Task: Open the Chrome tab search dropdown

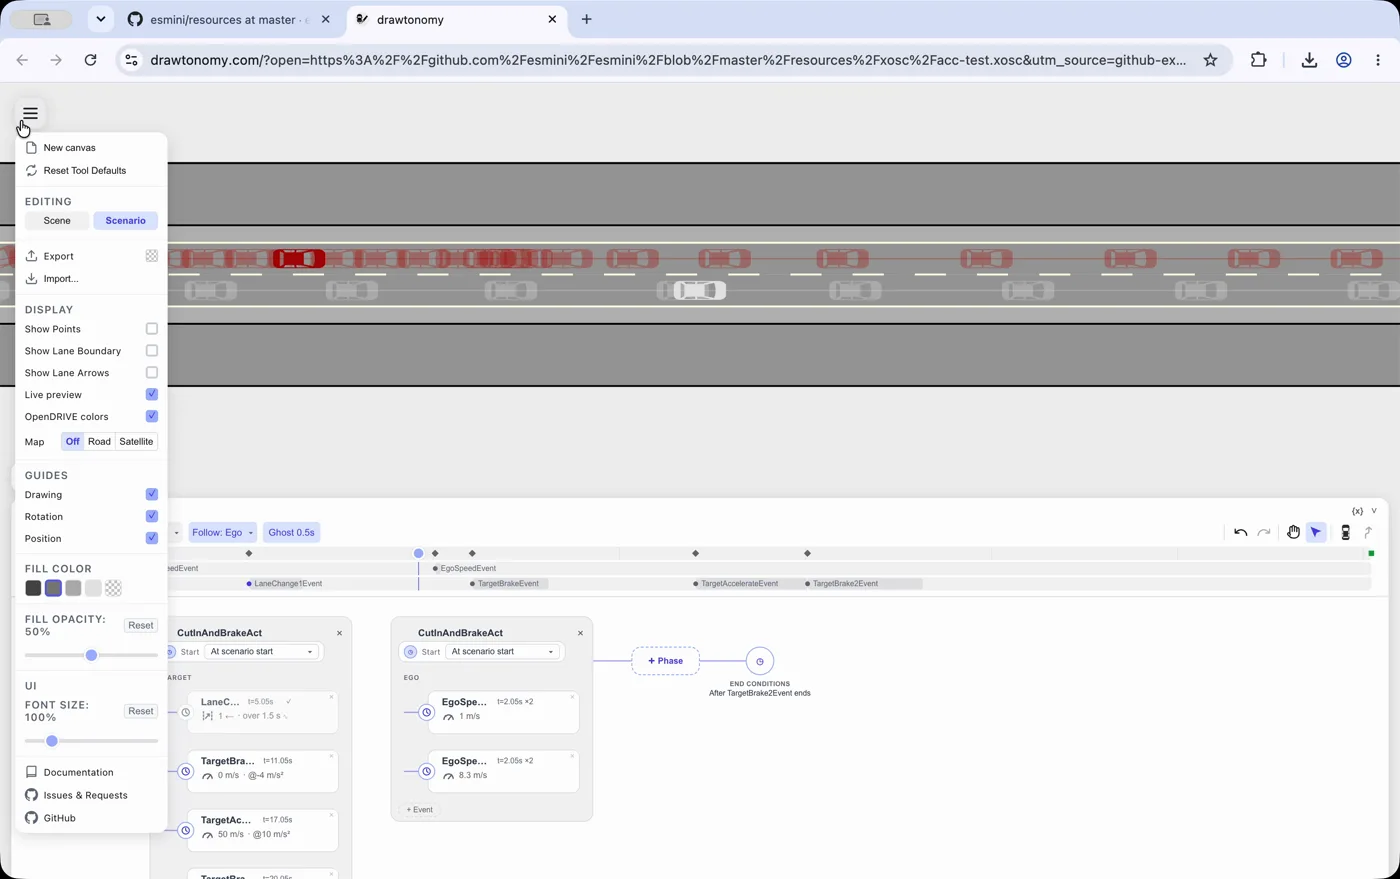Action: (101, 19)
